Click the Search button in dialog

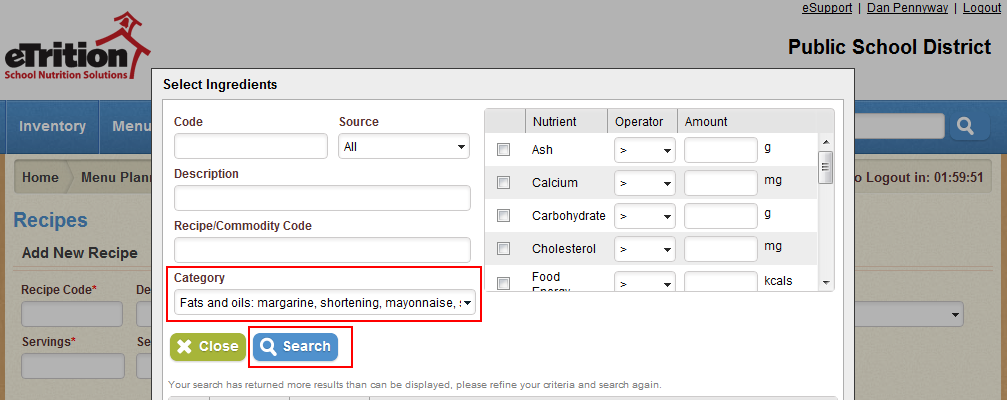point(295,346)
